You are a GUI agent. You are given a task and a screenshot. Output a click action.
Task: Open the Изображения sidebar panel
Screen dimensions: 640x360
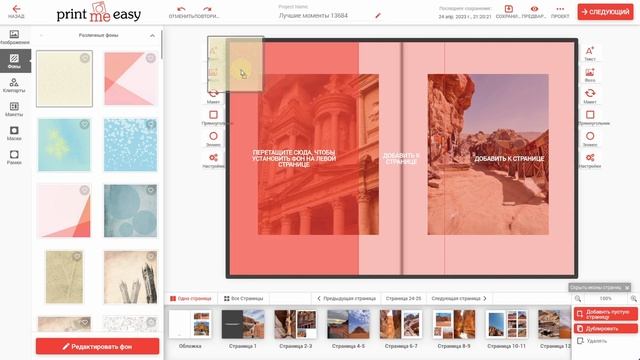[14, 37]
